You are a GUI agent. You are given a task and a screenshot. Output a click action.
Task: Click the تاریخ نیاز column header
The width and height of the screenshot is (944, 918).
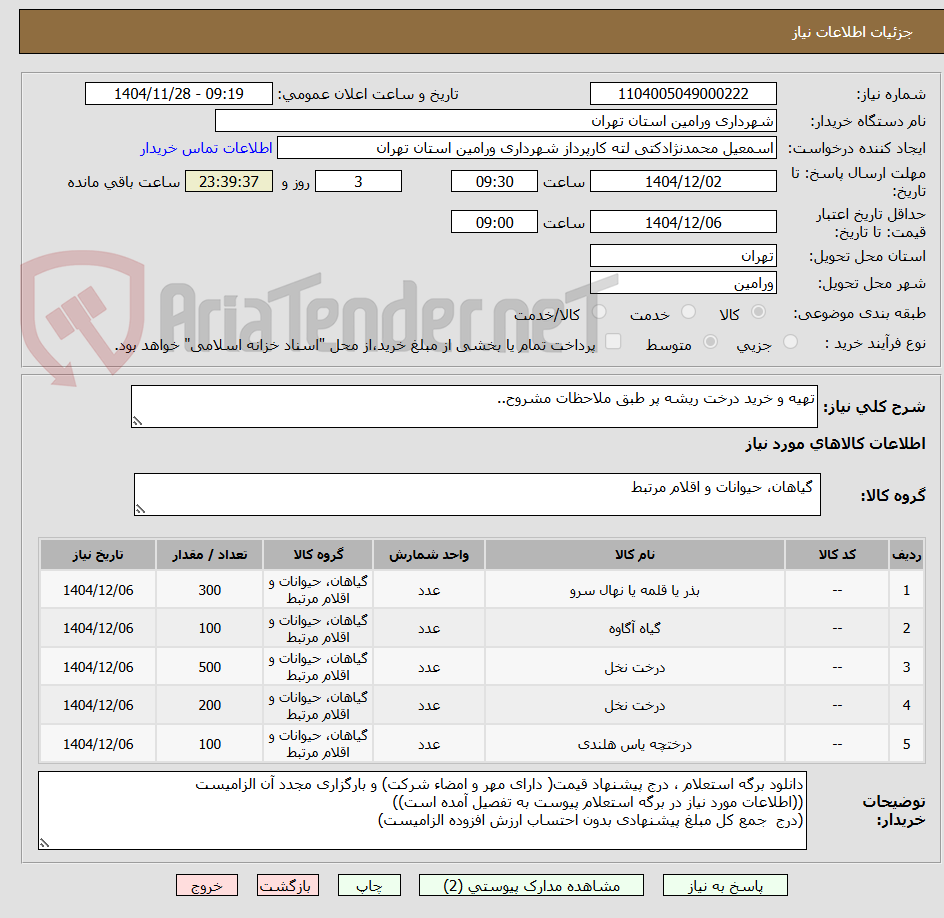98,554
